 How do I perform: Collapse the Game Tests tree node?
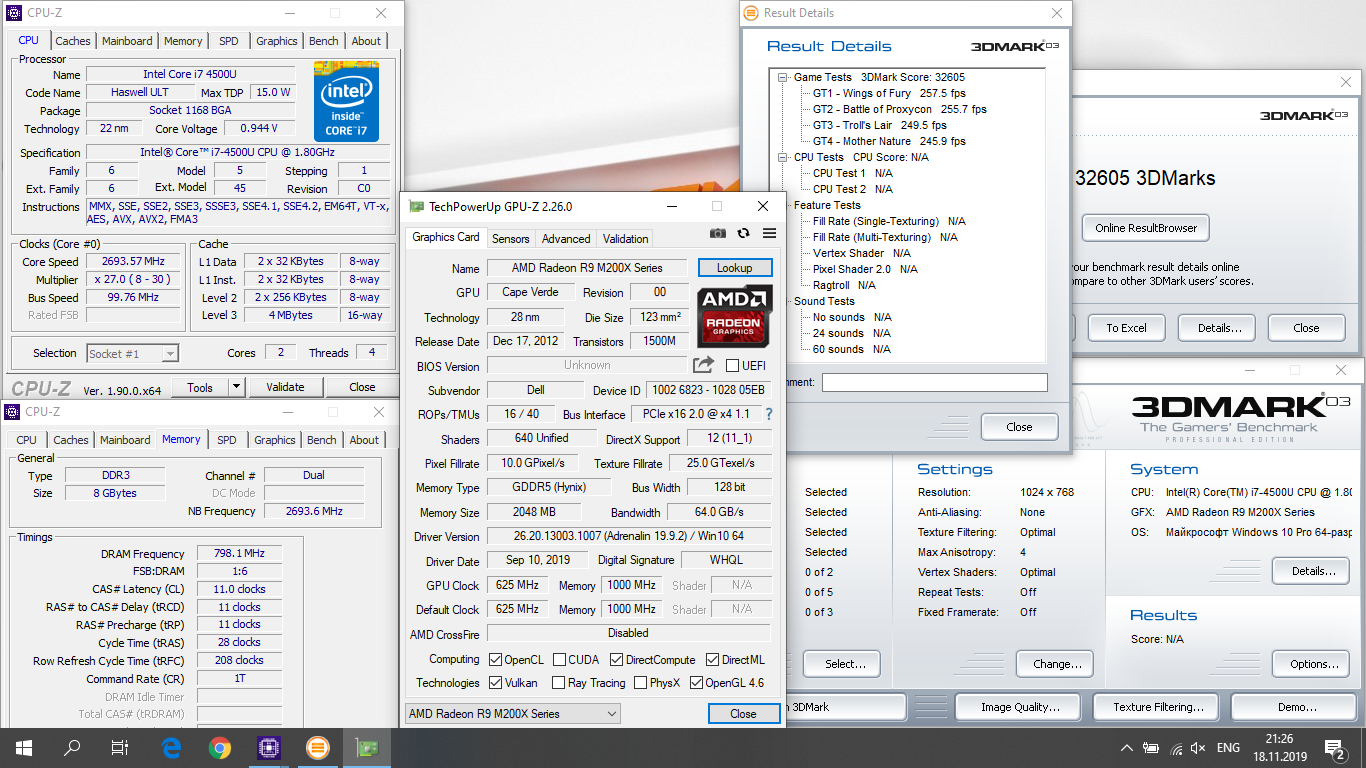[783, 77]
